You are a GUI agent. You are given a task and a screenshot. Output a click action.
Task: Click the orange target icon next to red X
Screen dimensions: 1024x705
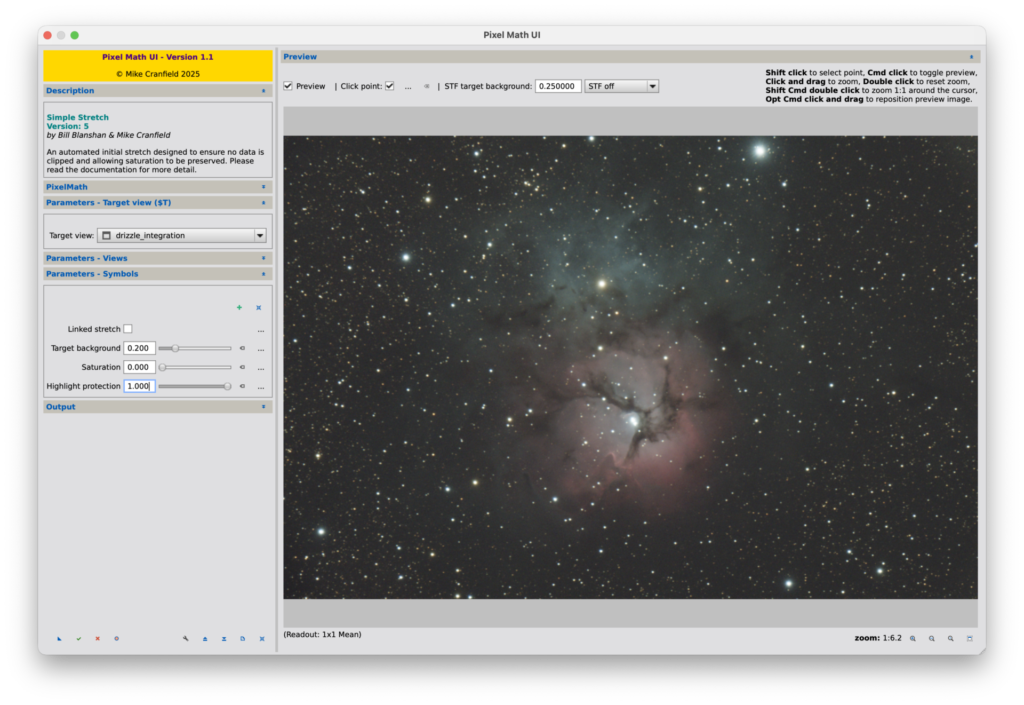(117, 638)
